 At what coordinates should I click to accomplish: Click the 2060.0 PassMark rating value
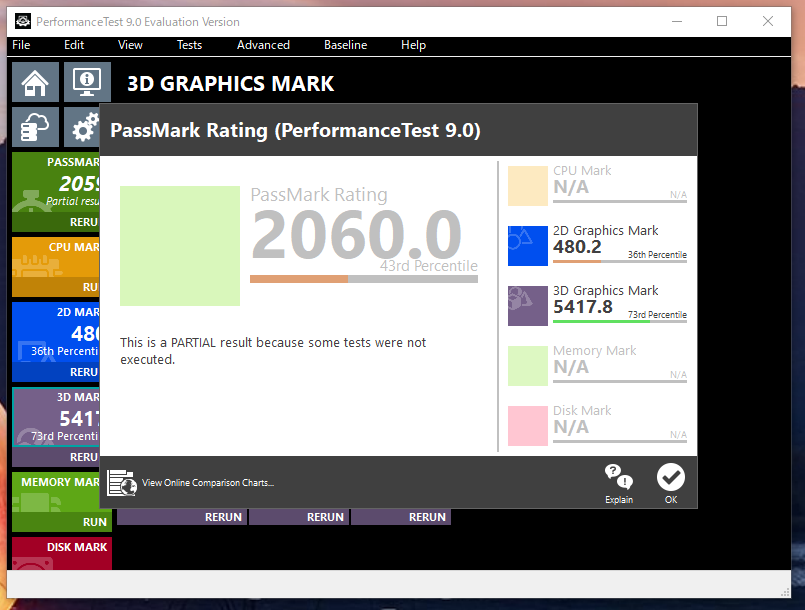[x=356, y=234]
